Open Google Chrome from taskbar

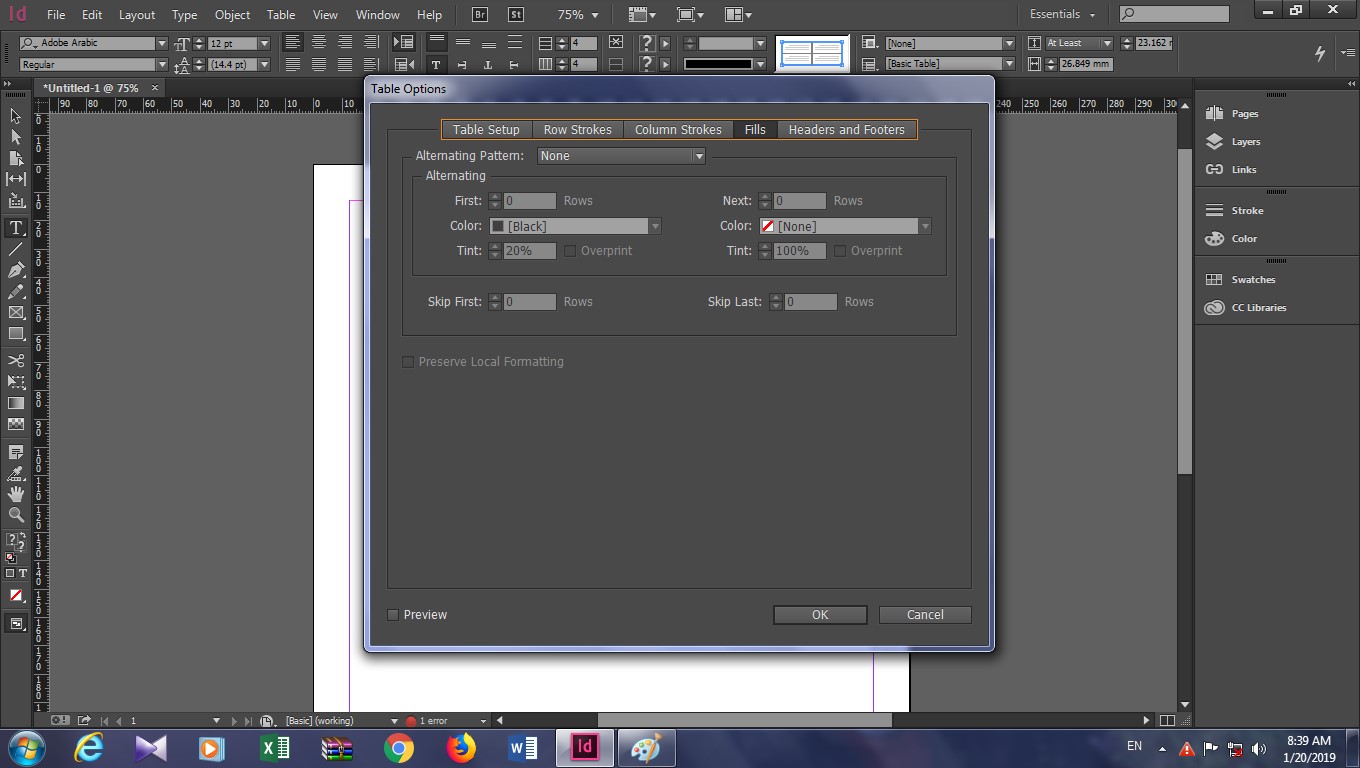pos(398,748)
